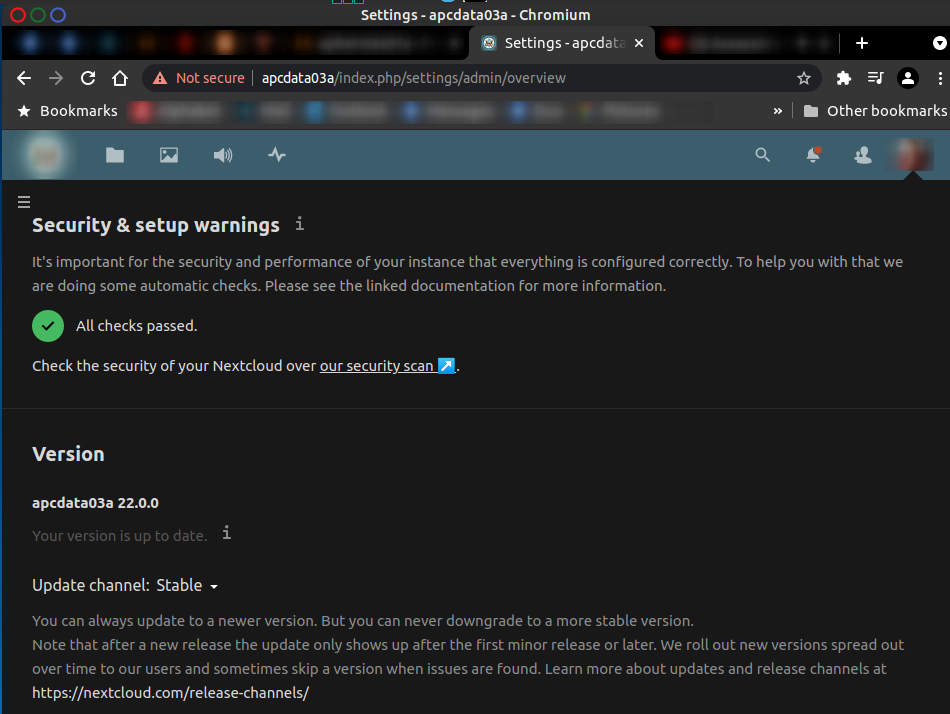The height and width of the screenshot is (714, 950).
Task: Click the Not secure warning indicator
Action: tap(199, 78)
